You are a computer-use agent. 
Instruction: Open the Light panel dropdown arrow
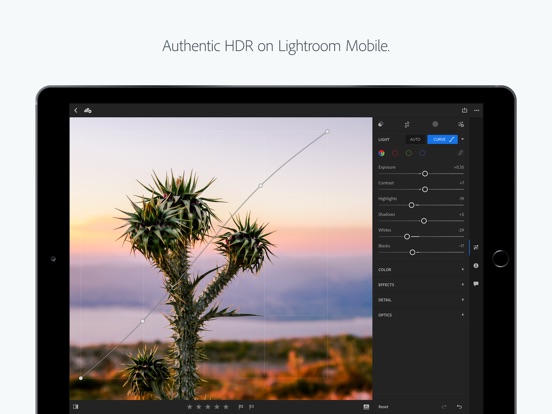click(x=463, y=139)
